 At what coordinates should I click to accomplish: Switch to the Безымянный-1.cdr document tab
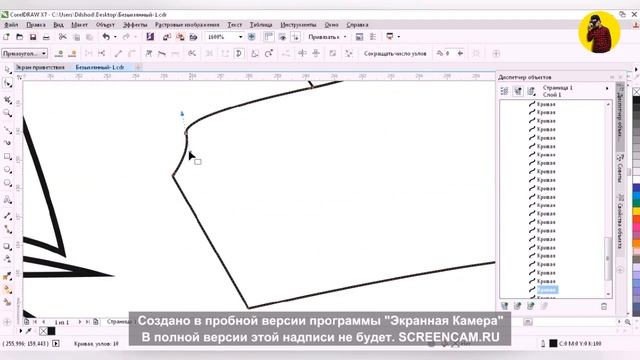pos(100,67)
